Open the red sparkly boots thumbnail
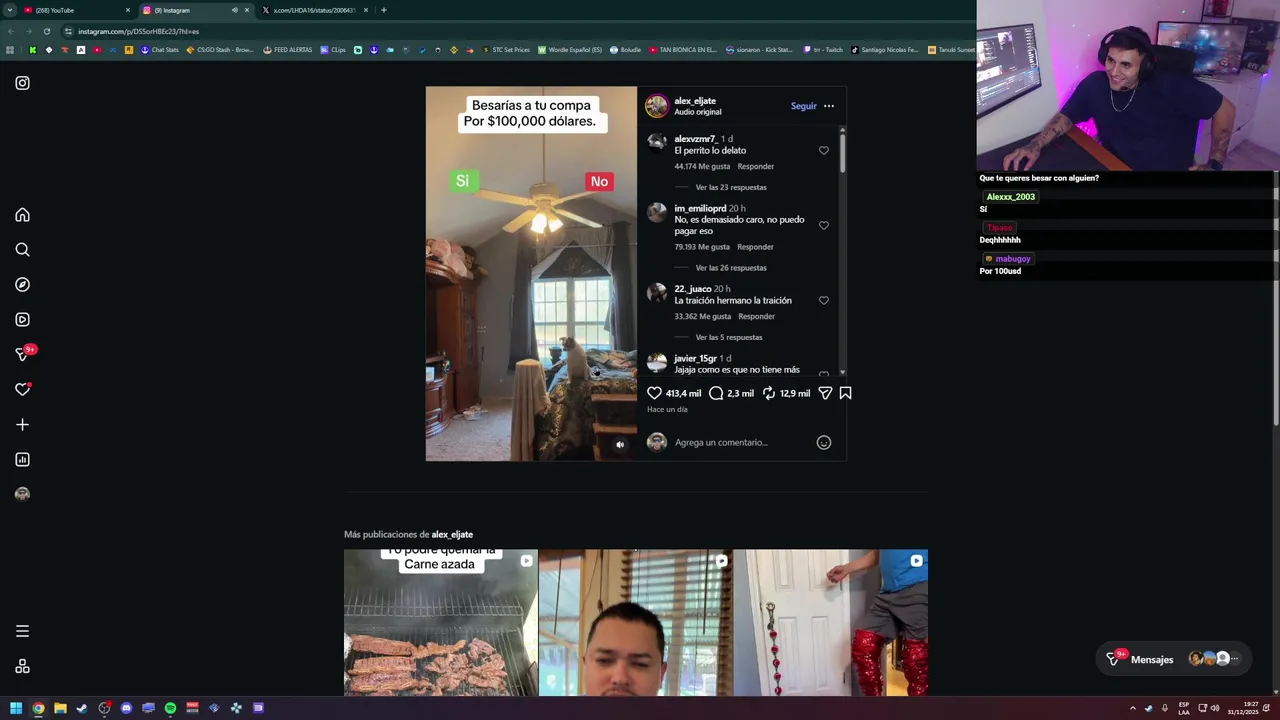 (831, 622)
